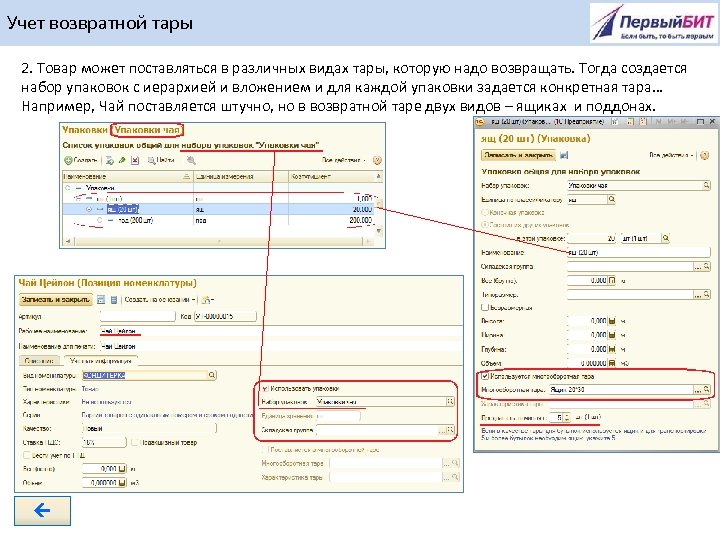This screenshot has height=540, width=720.
Task: Click the help icon in packaging list toolbar
Action: 377,160
